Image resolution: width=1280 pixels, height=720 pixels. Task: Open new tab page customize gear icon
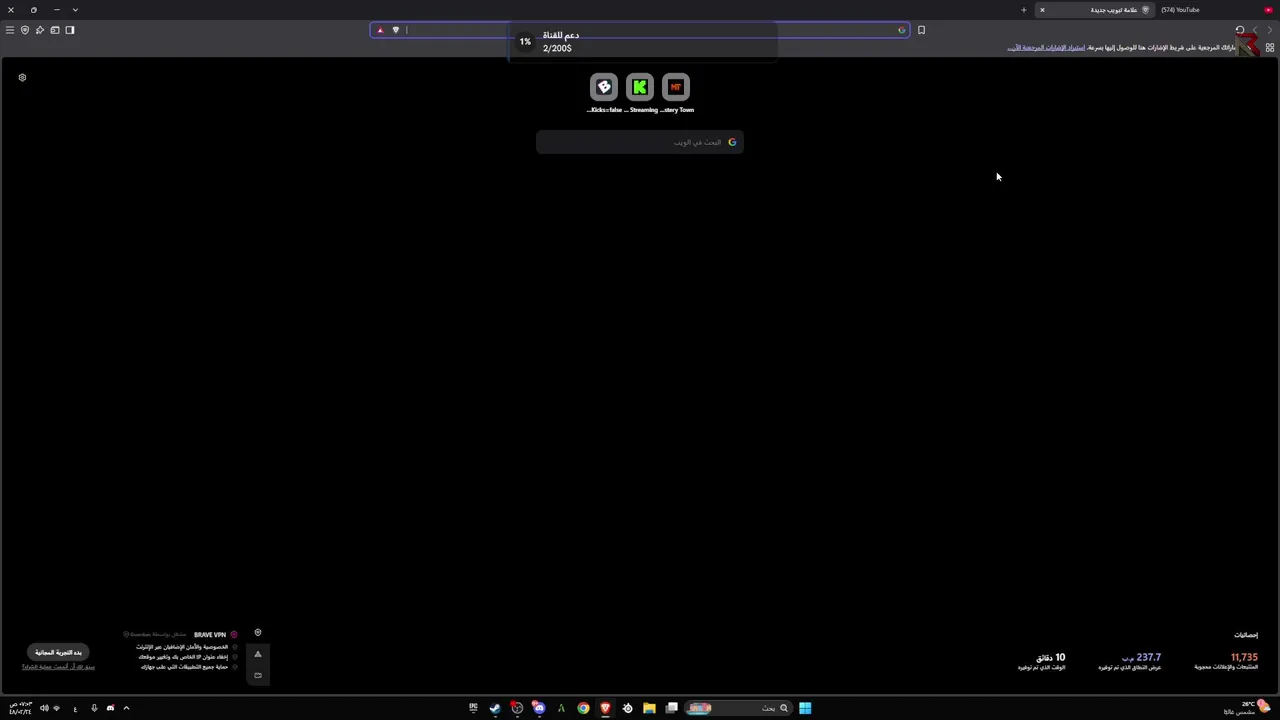tap(22, 77)
